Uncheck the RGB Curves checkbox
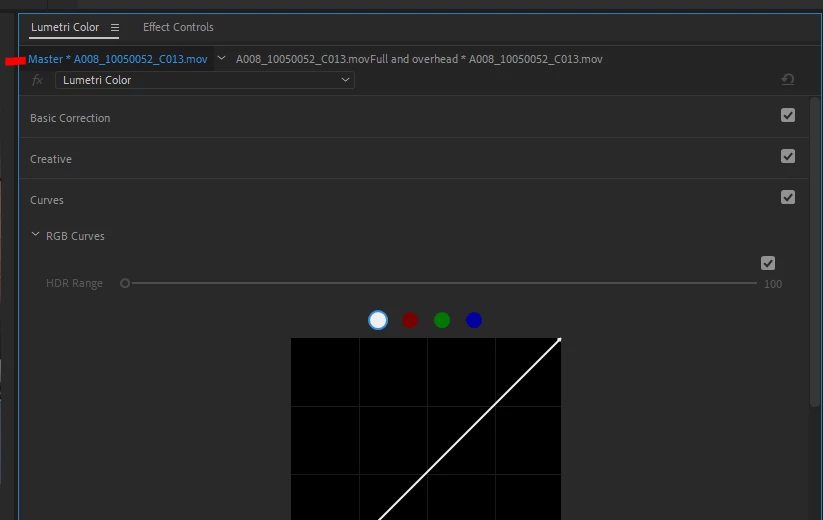The image size is (823, 520). tap(767, 263)
